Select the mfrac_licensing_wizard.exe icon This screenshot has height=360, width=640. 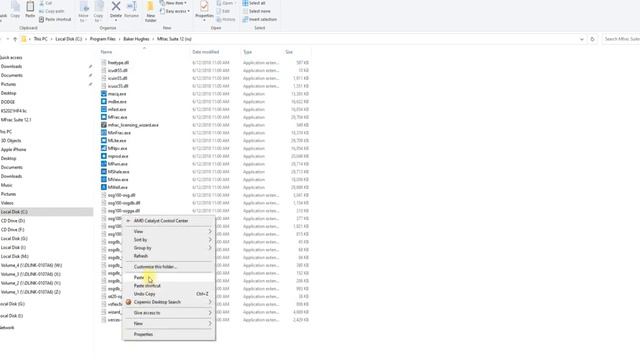[104, 125]
